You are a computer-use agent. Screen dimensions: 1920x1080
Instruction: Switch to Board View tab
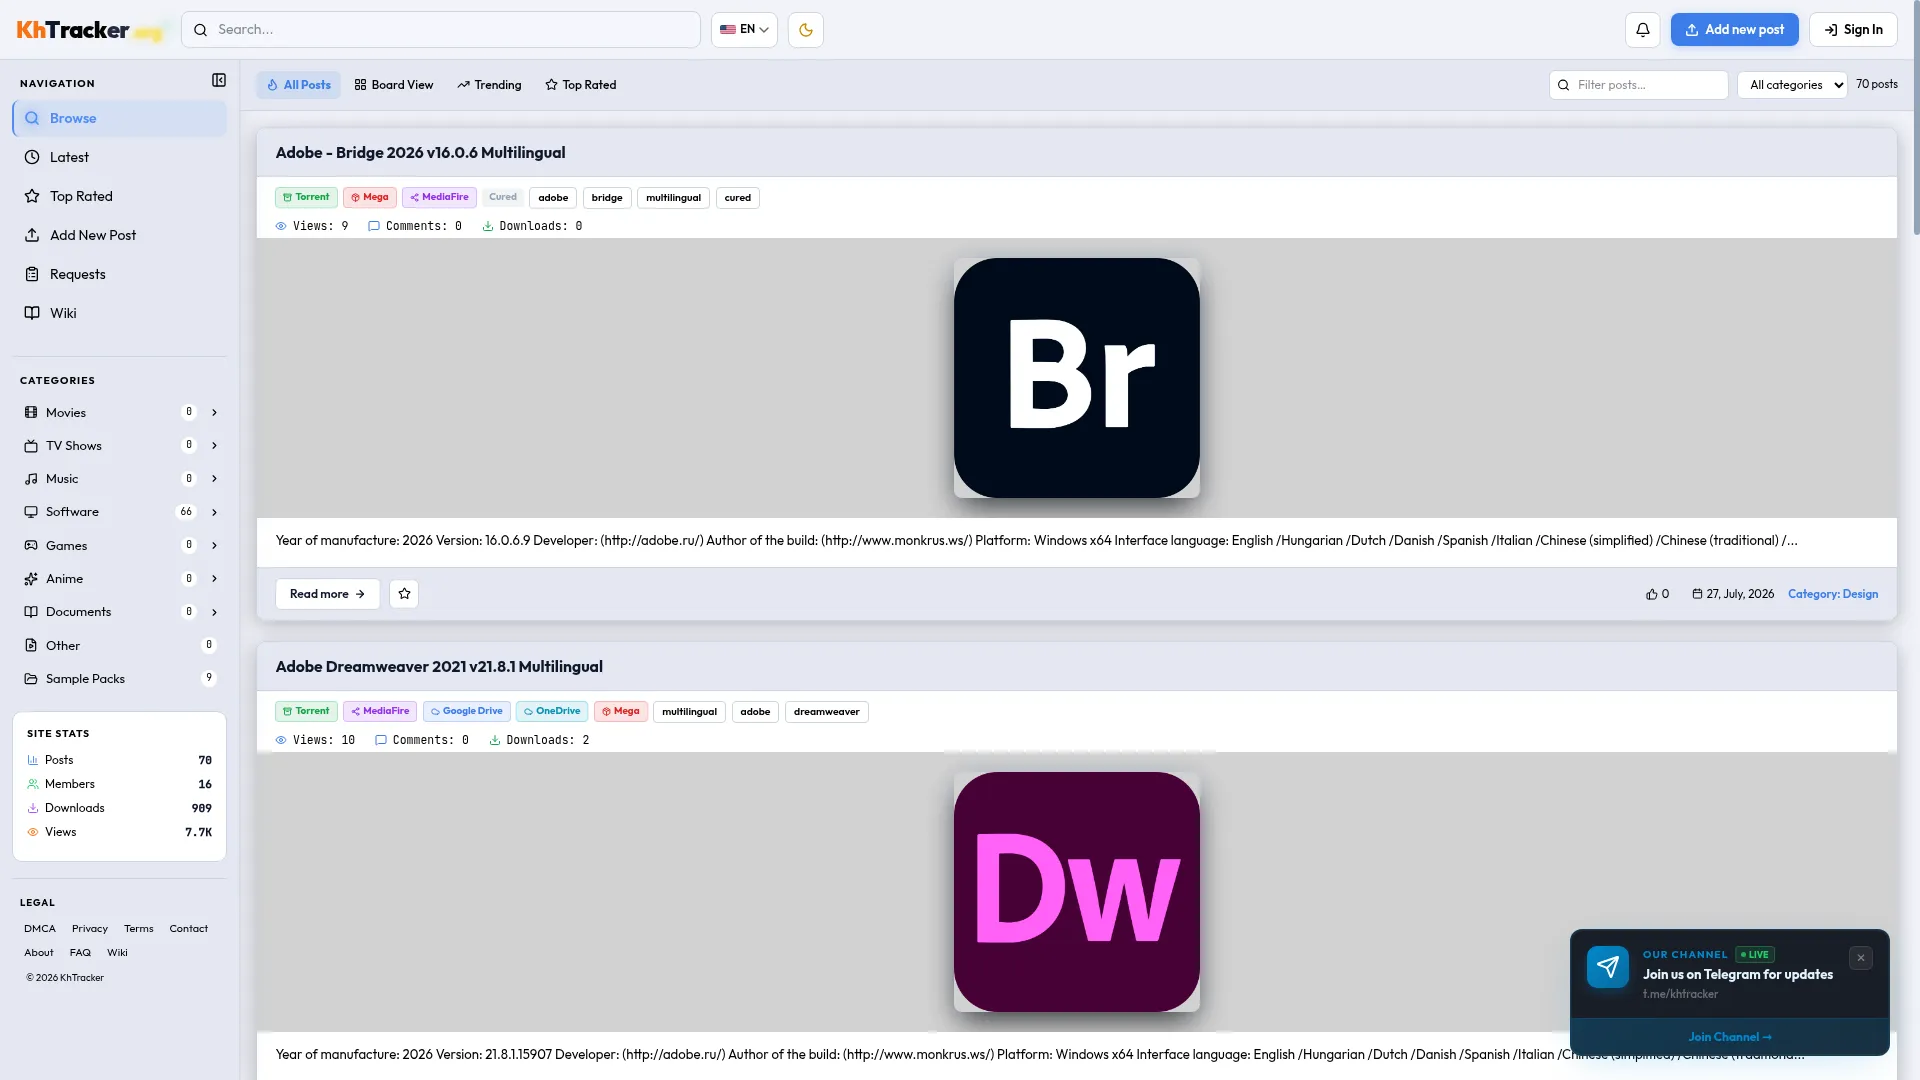click(x=394, y=85)
